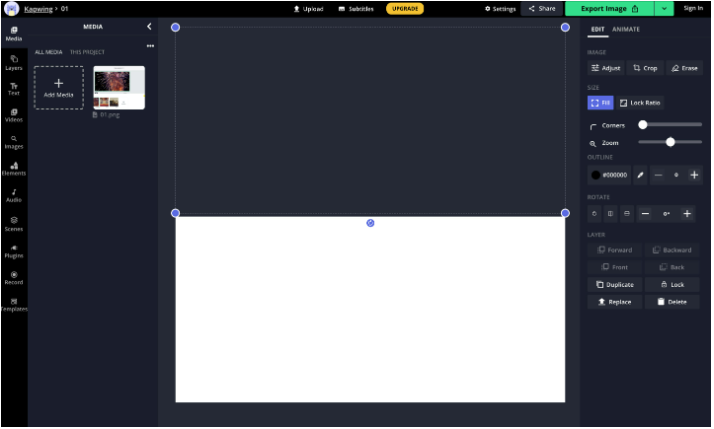Adjust the Zoom slider

click(x=670, y=143)
